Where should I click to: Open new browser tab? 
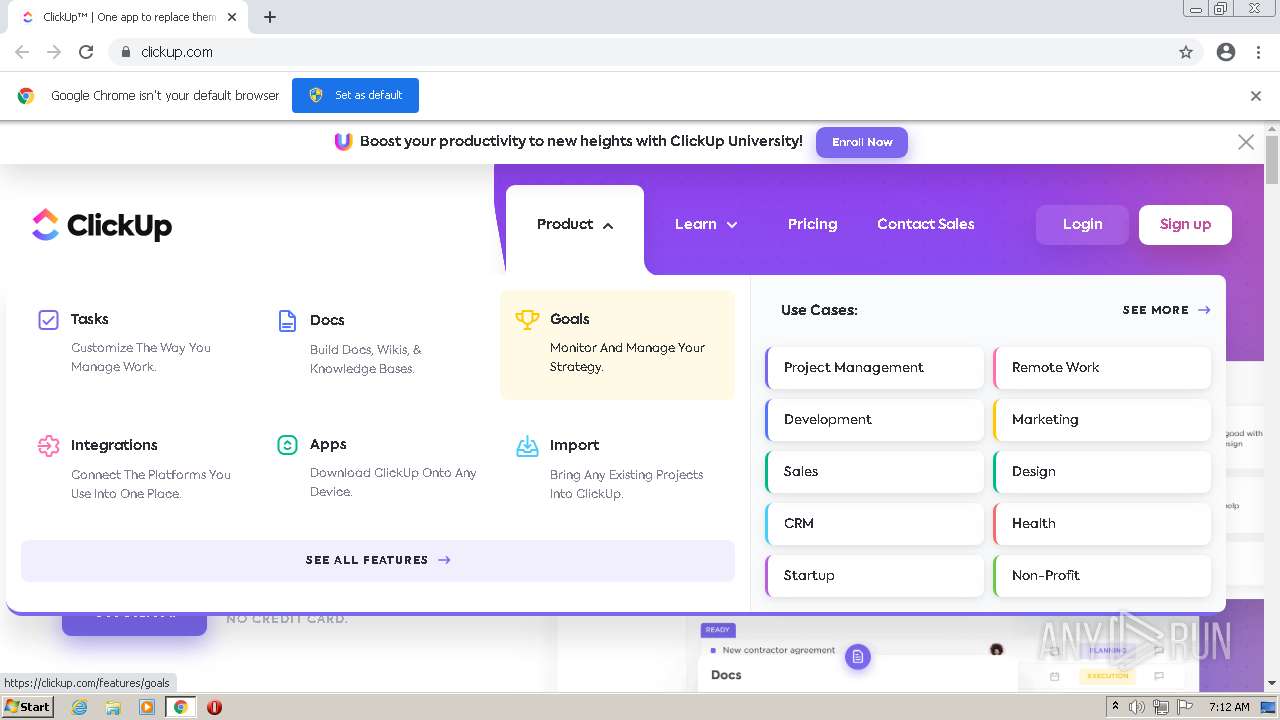click(270, 17)
